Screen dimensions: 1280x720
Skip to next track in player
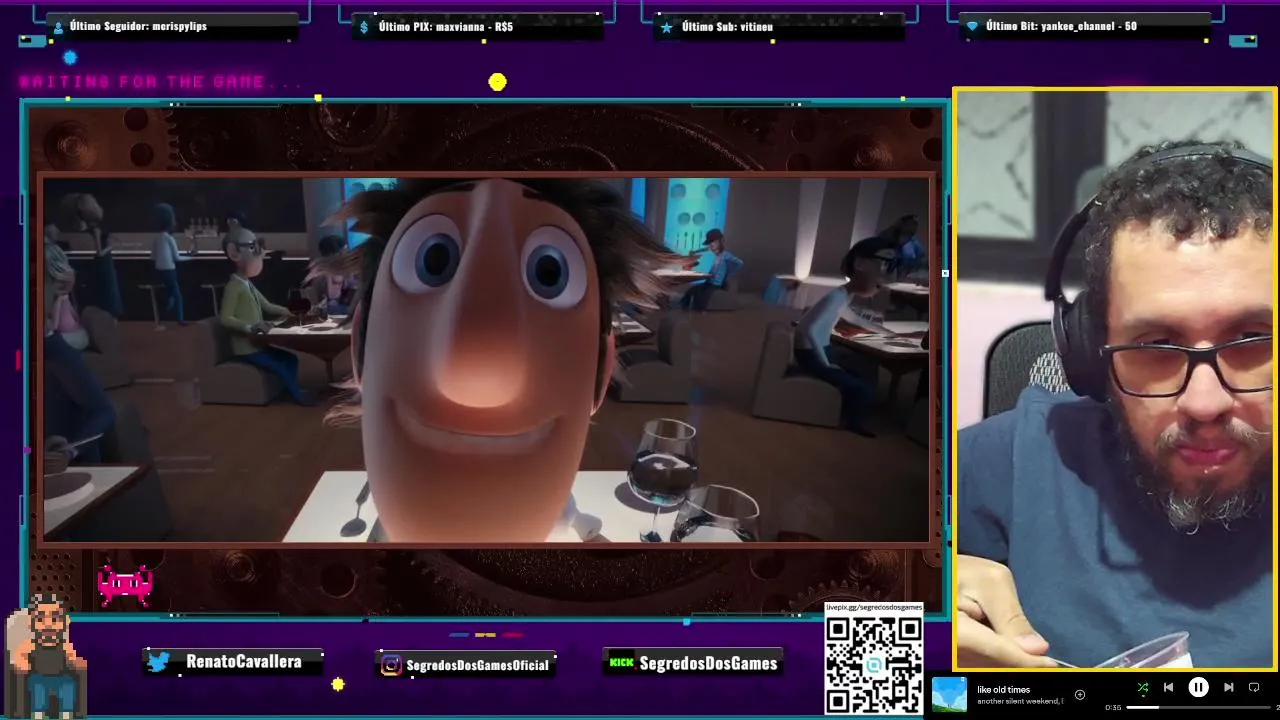(x=1228, y=687)
